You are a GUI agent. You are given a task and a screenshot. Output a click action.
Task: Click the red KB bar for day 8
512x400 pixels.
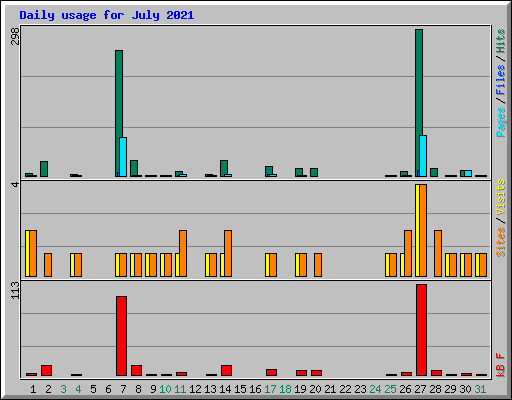[x=136, y=370]
